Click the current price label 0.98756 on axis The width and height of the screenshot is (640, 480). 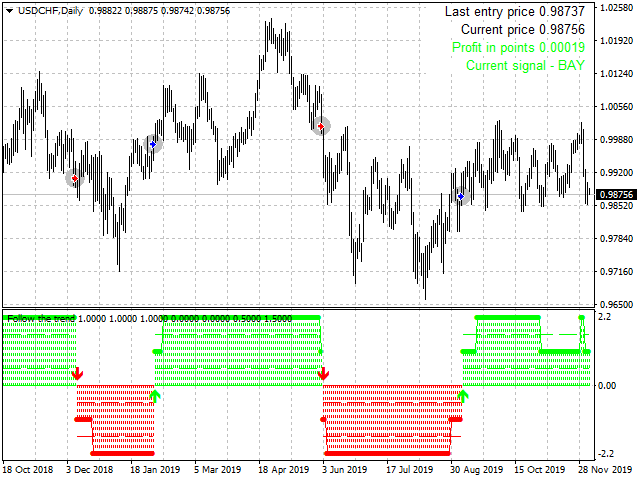[617, 195]
